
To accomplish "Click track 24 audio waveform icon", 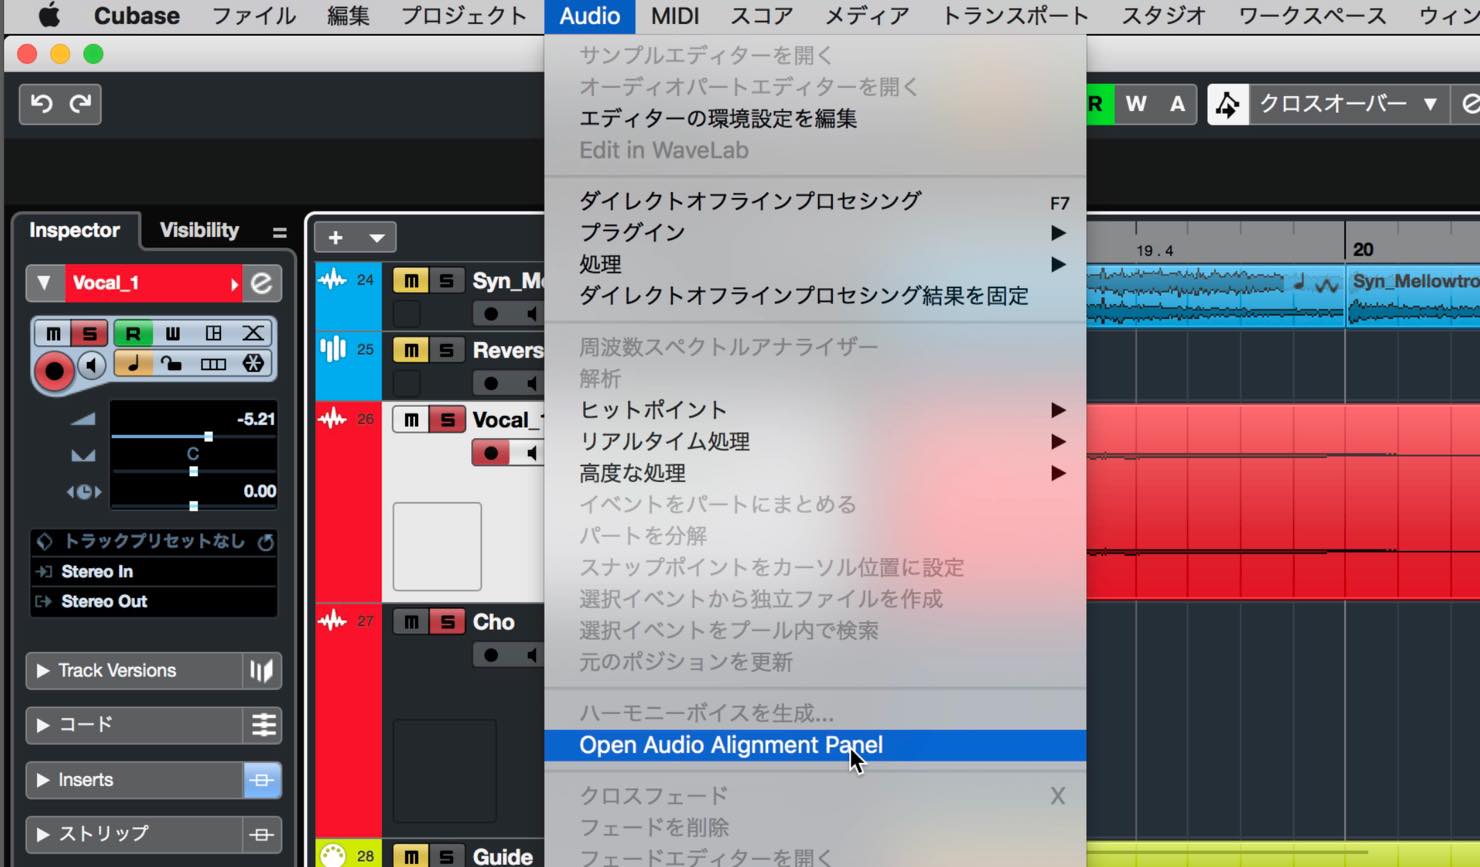I will point(332,280).
